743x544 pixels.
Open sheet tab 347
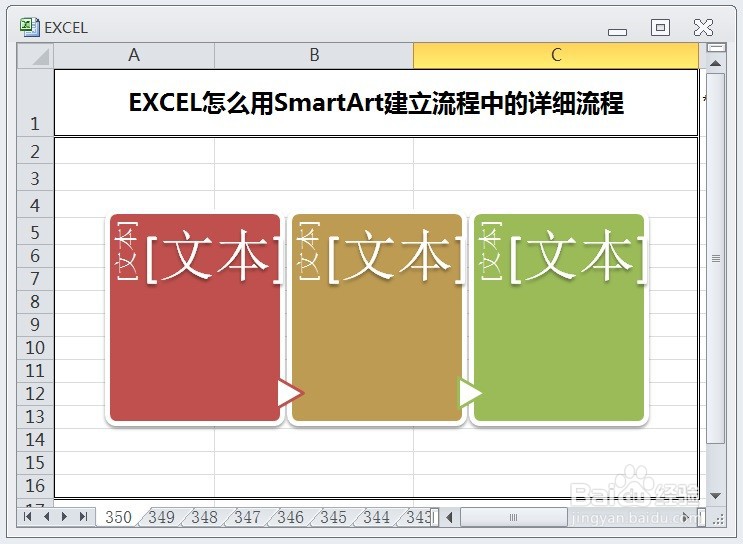(247, 517)
